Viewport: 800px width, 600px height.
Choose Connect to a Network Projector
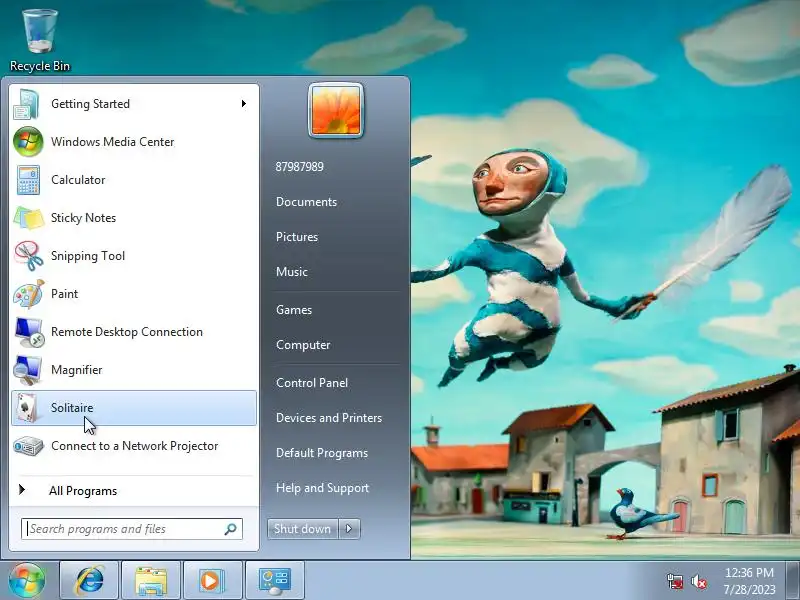[x=134, y=446]
